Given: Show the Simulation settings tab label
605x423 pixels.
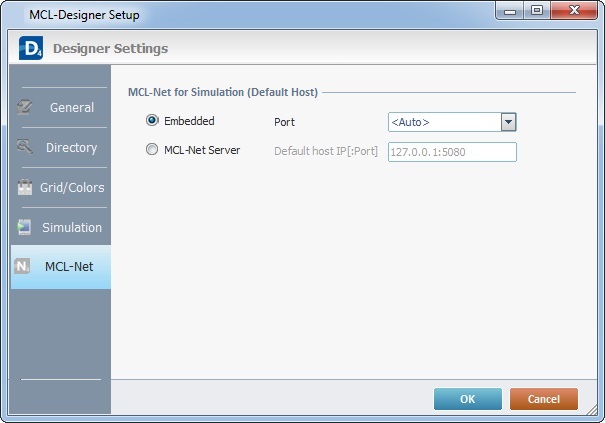Looking at the screenshot, I should pos(72,227).
